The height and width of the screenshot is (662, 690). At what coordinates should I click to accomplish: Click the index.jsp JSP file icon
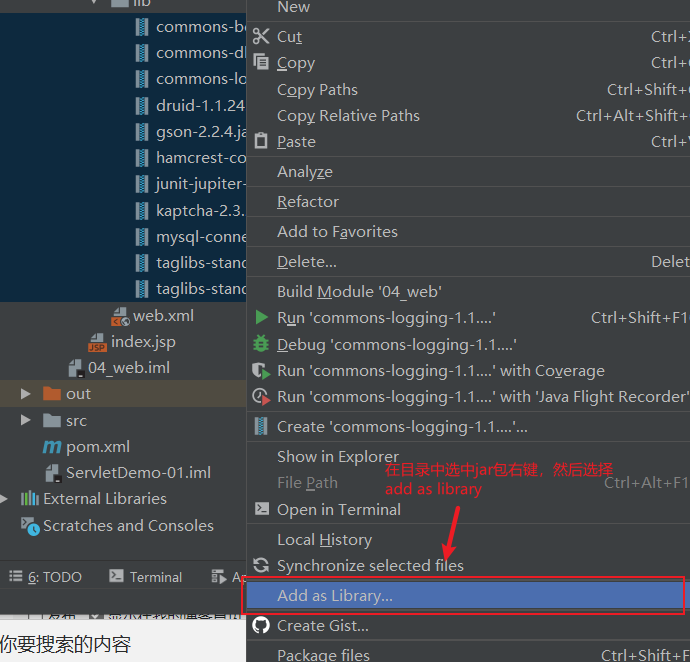click(97, 342)
